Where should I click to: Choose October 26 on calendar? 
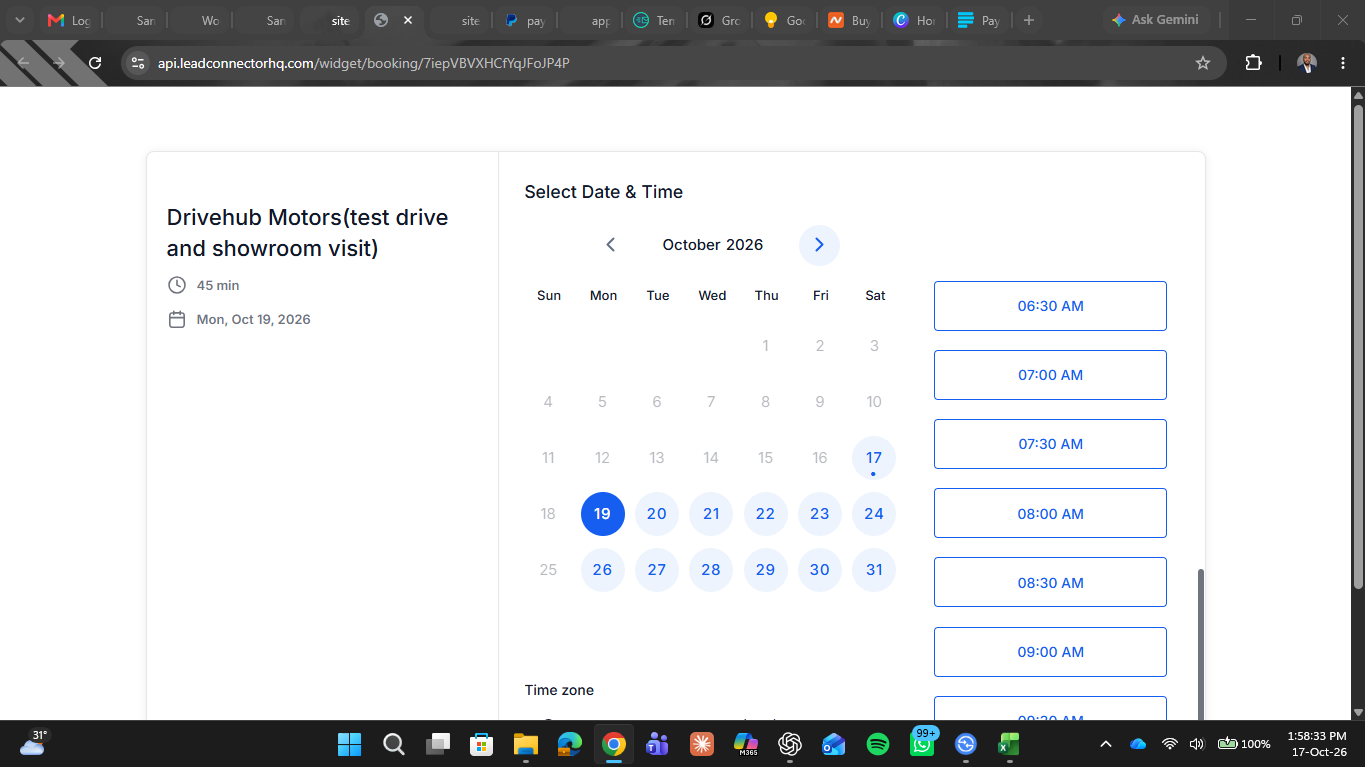pos(602,570)
